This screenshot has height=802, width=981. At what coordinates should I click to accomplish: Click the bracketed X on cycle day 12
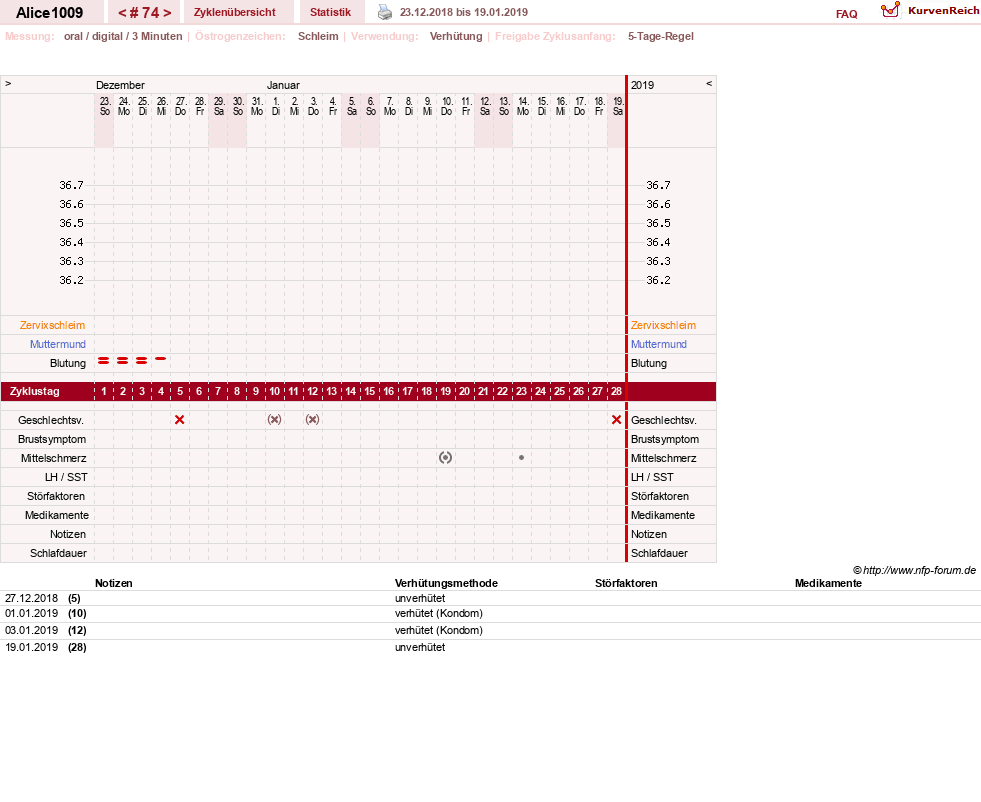tap(312, 420)
